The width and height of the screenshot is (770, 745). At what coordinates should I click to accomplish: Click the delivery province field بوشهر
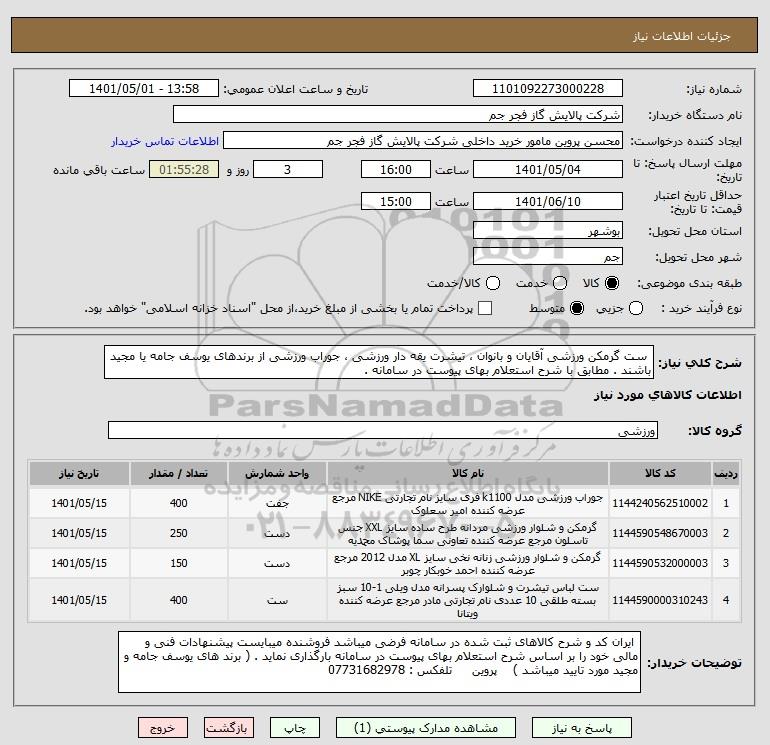[548, 231]
